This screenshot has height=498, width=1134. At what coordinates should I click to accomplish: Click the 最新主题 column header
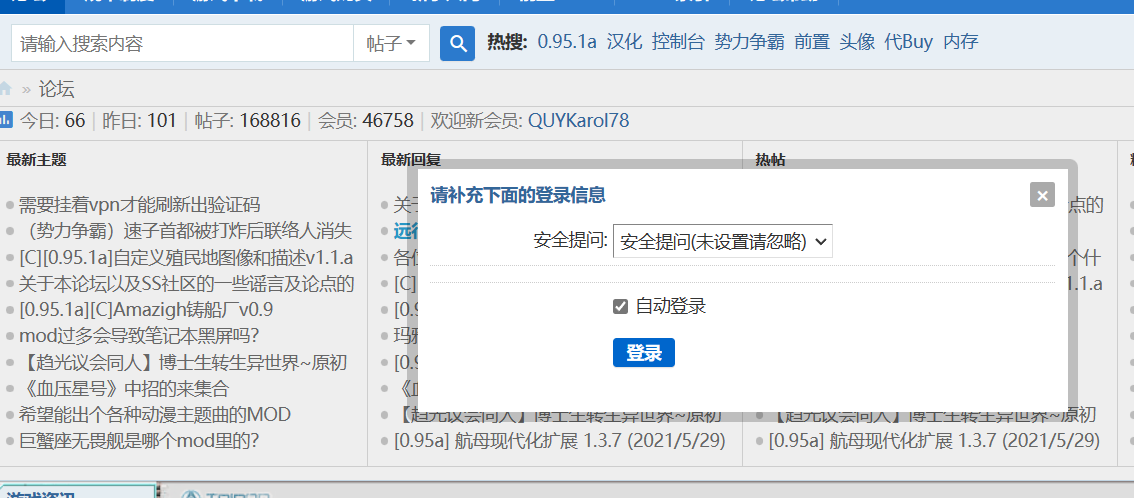(x=36, y=160)
